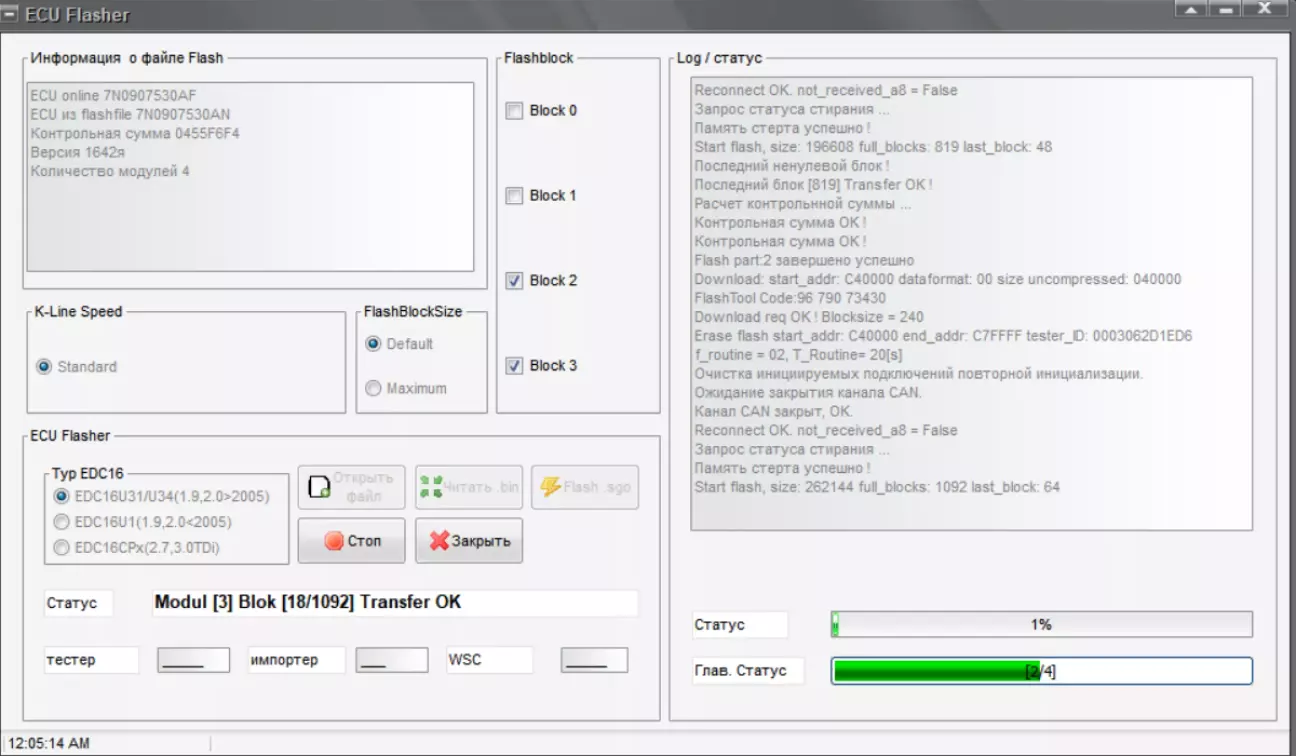Select EDC16U31/U34(1.9,2.0>2005) ECU type

click(x=62, y=496)
